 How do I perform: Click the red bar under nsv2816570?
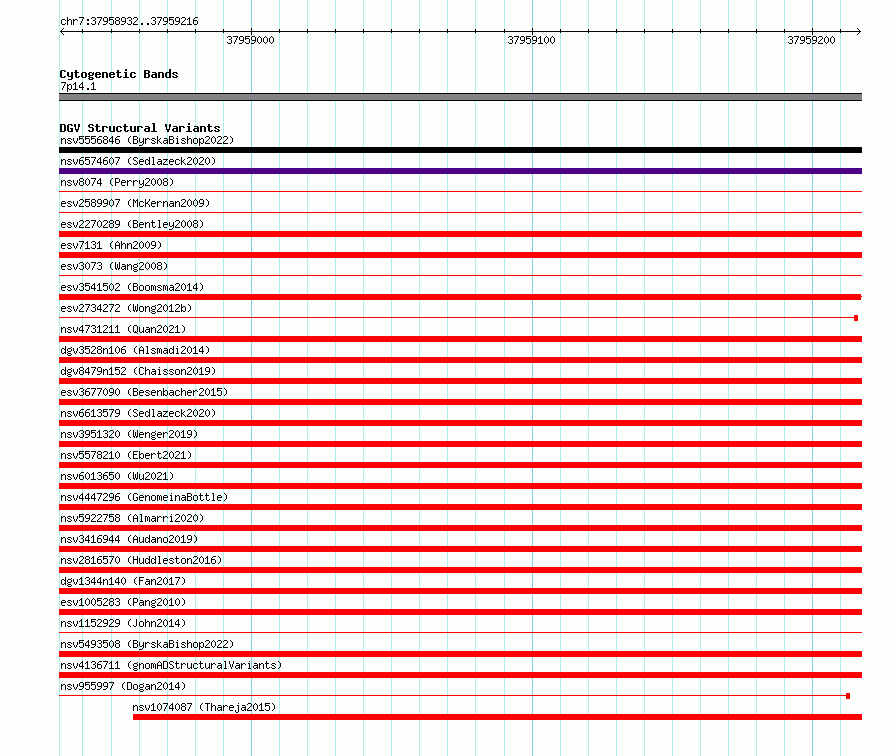click(460, 570)
